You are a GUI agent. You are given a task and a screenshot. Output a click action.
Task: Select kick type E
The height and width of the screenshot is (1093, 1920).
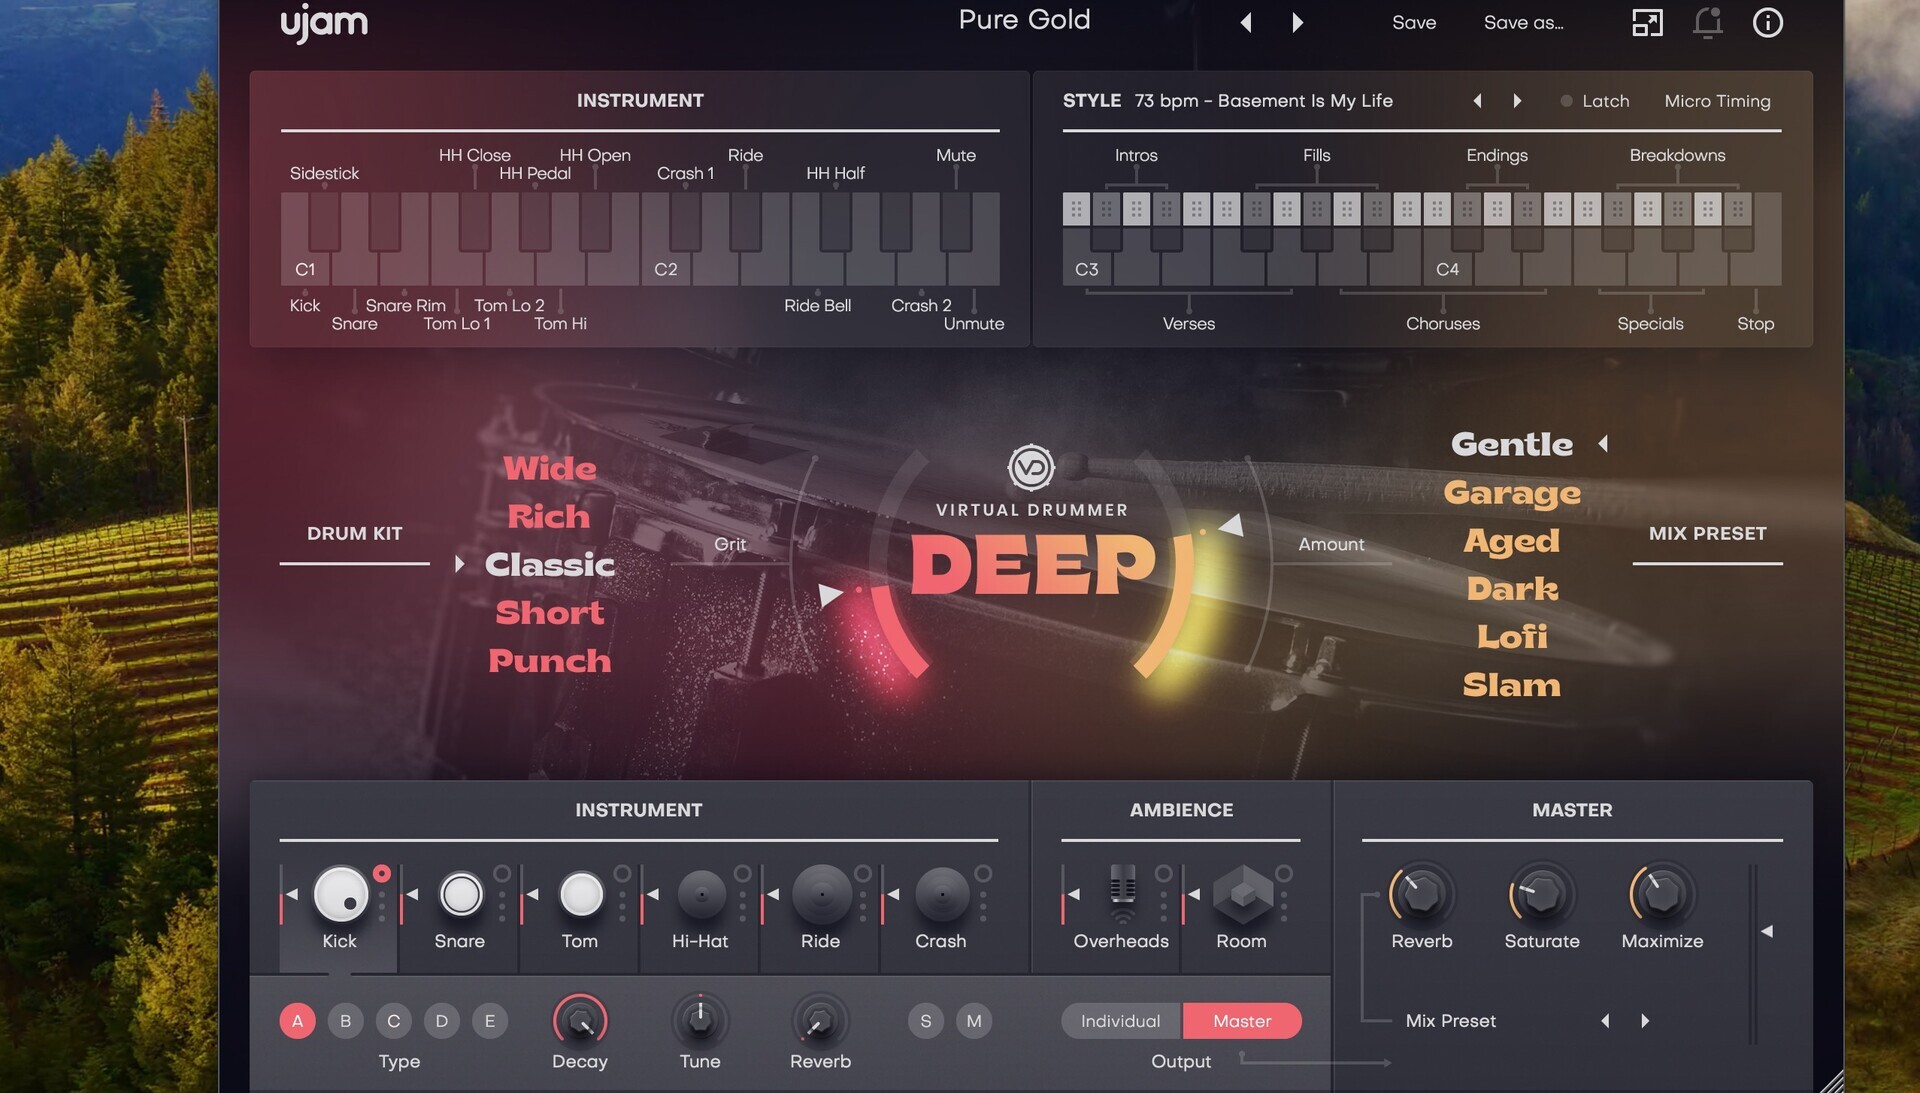click(489, 1021)
